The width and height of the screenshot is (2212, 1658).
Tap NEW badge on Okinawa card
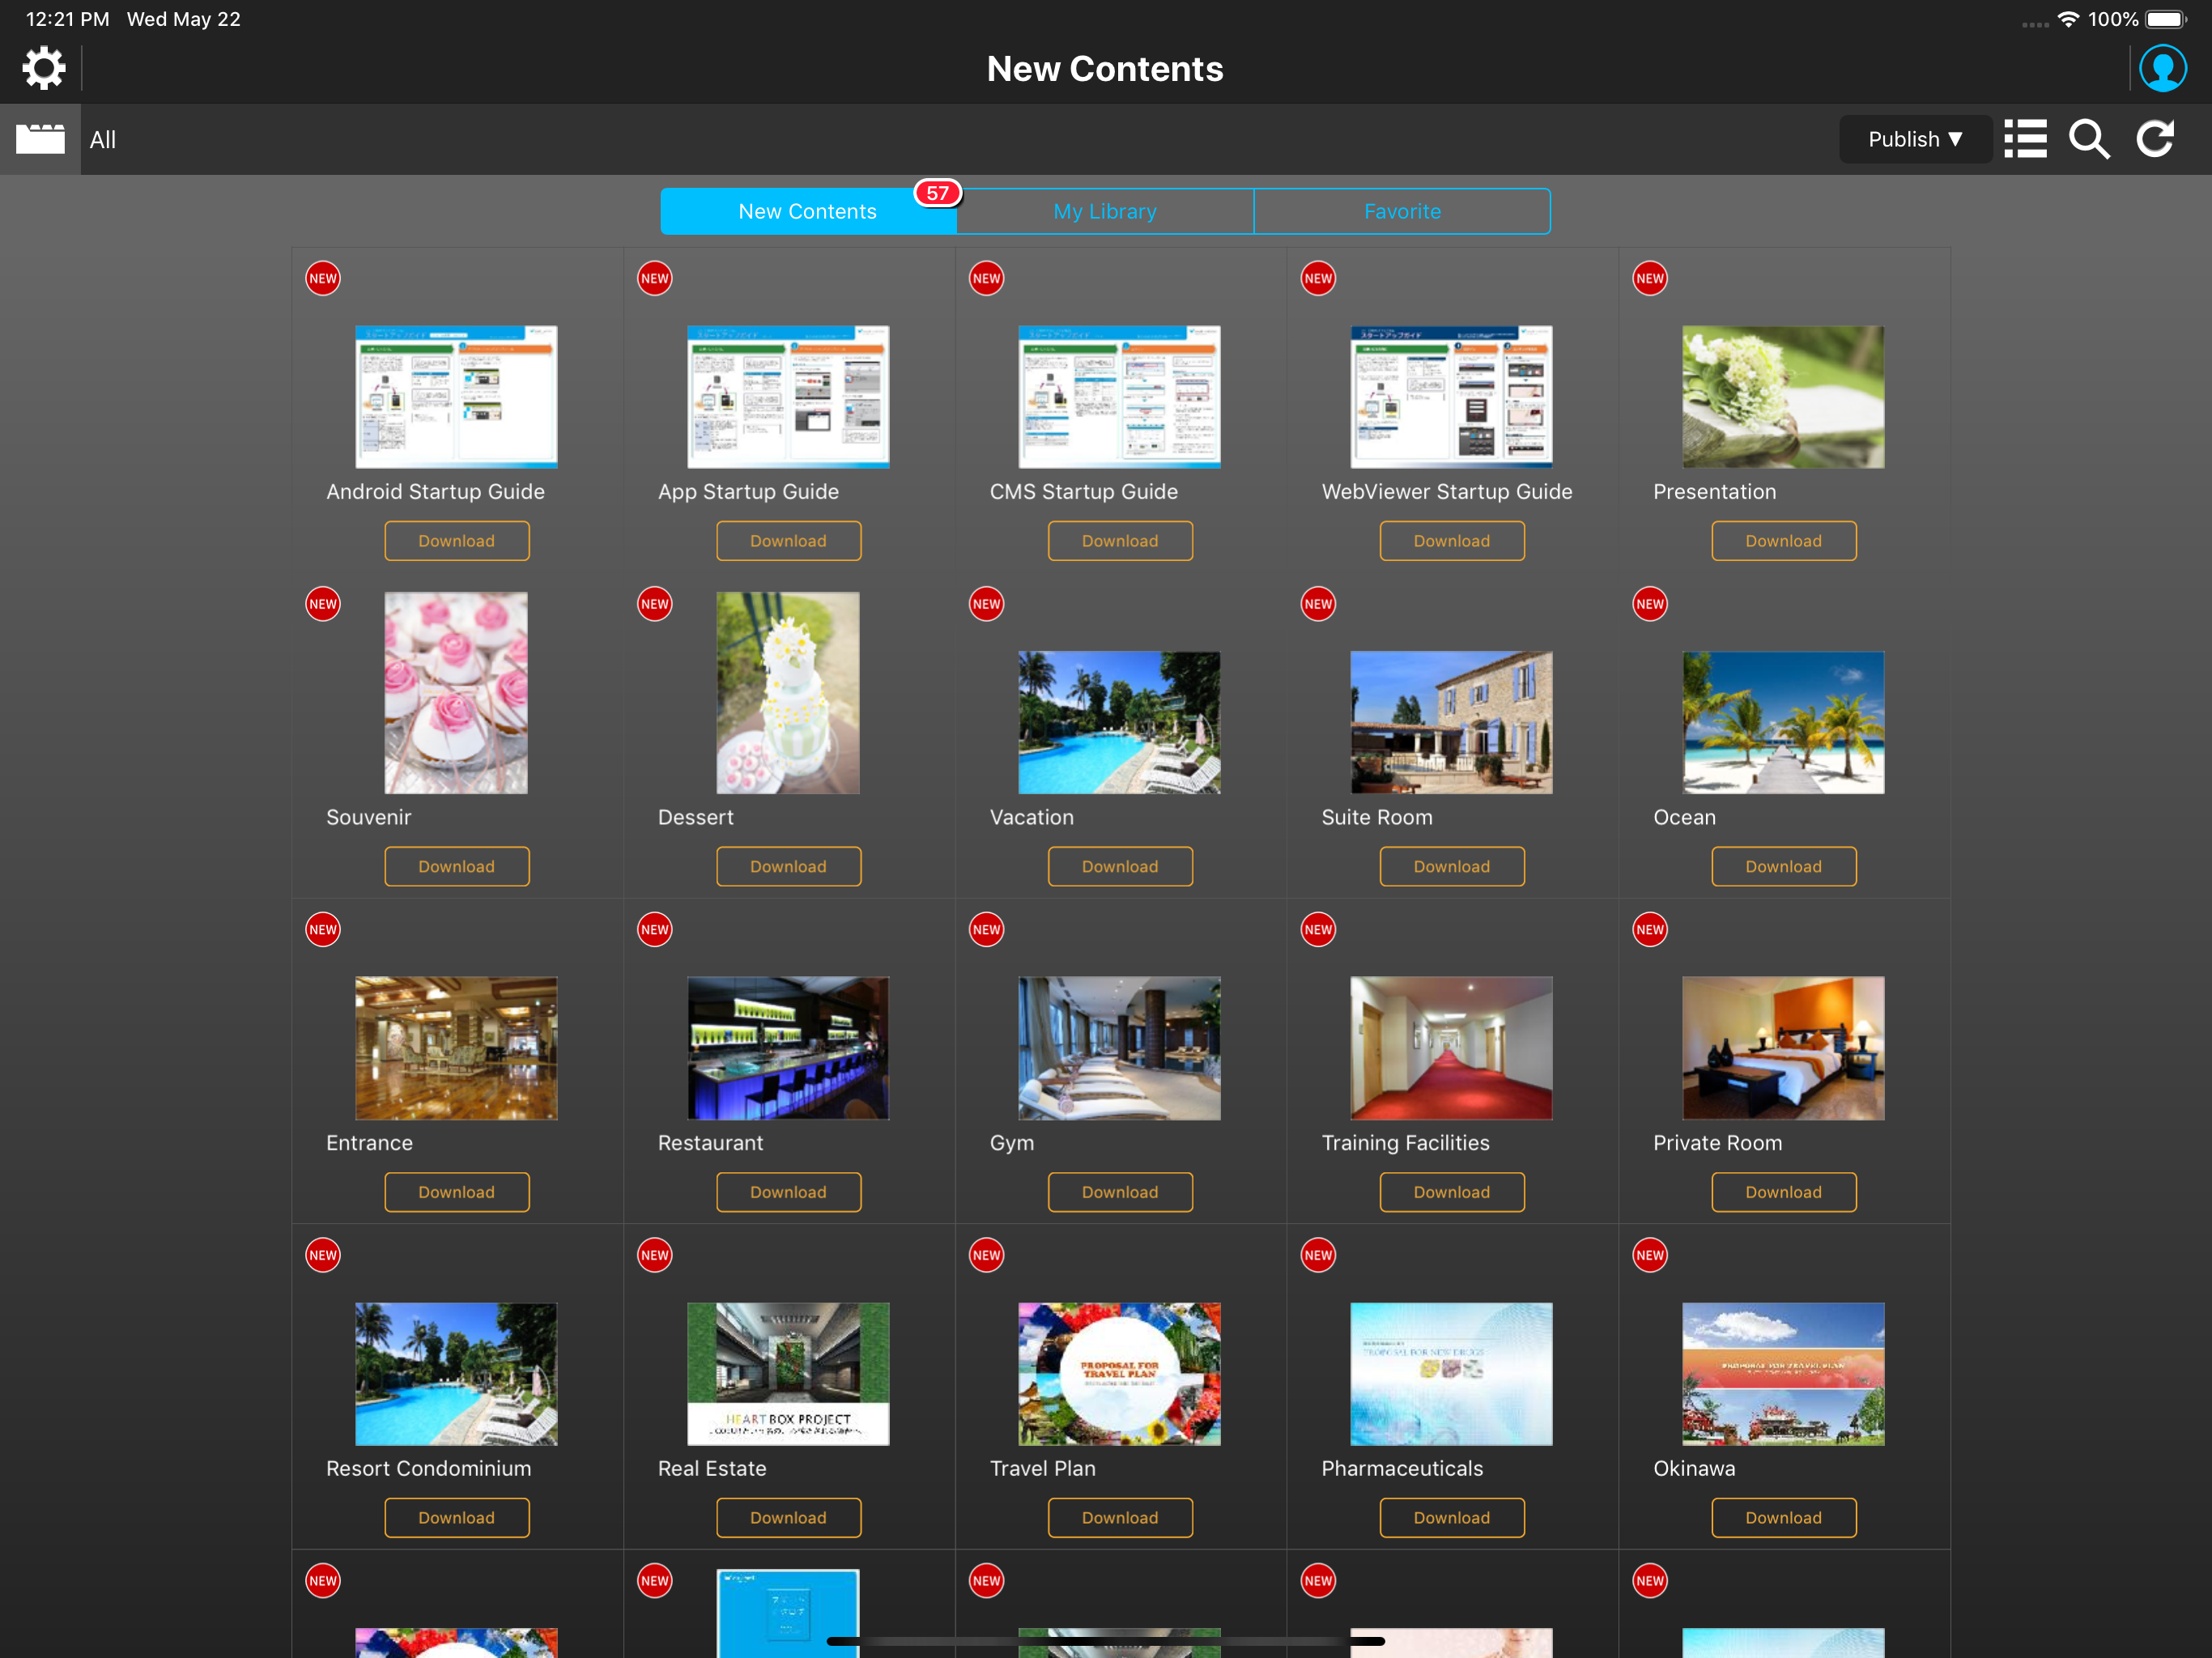tap(1649, 1255)
